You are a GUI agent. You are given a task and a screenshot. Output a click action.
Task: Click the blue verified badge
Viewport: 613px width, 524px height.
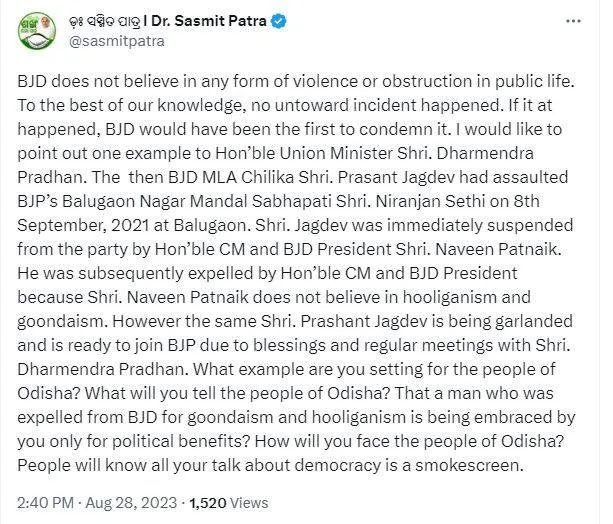pos(279,21)
